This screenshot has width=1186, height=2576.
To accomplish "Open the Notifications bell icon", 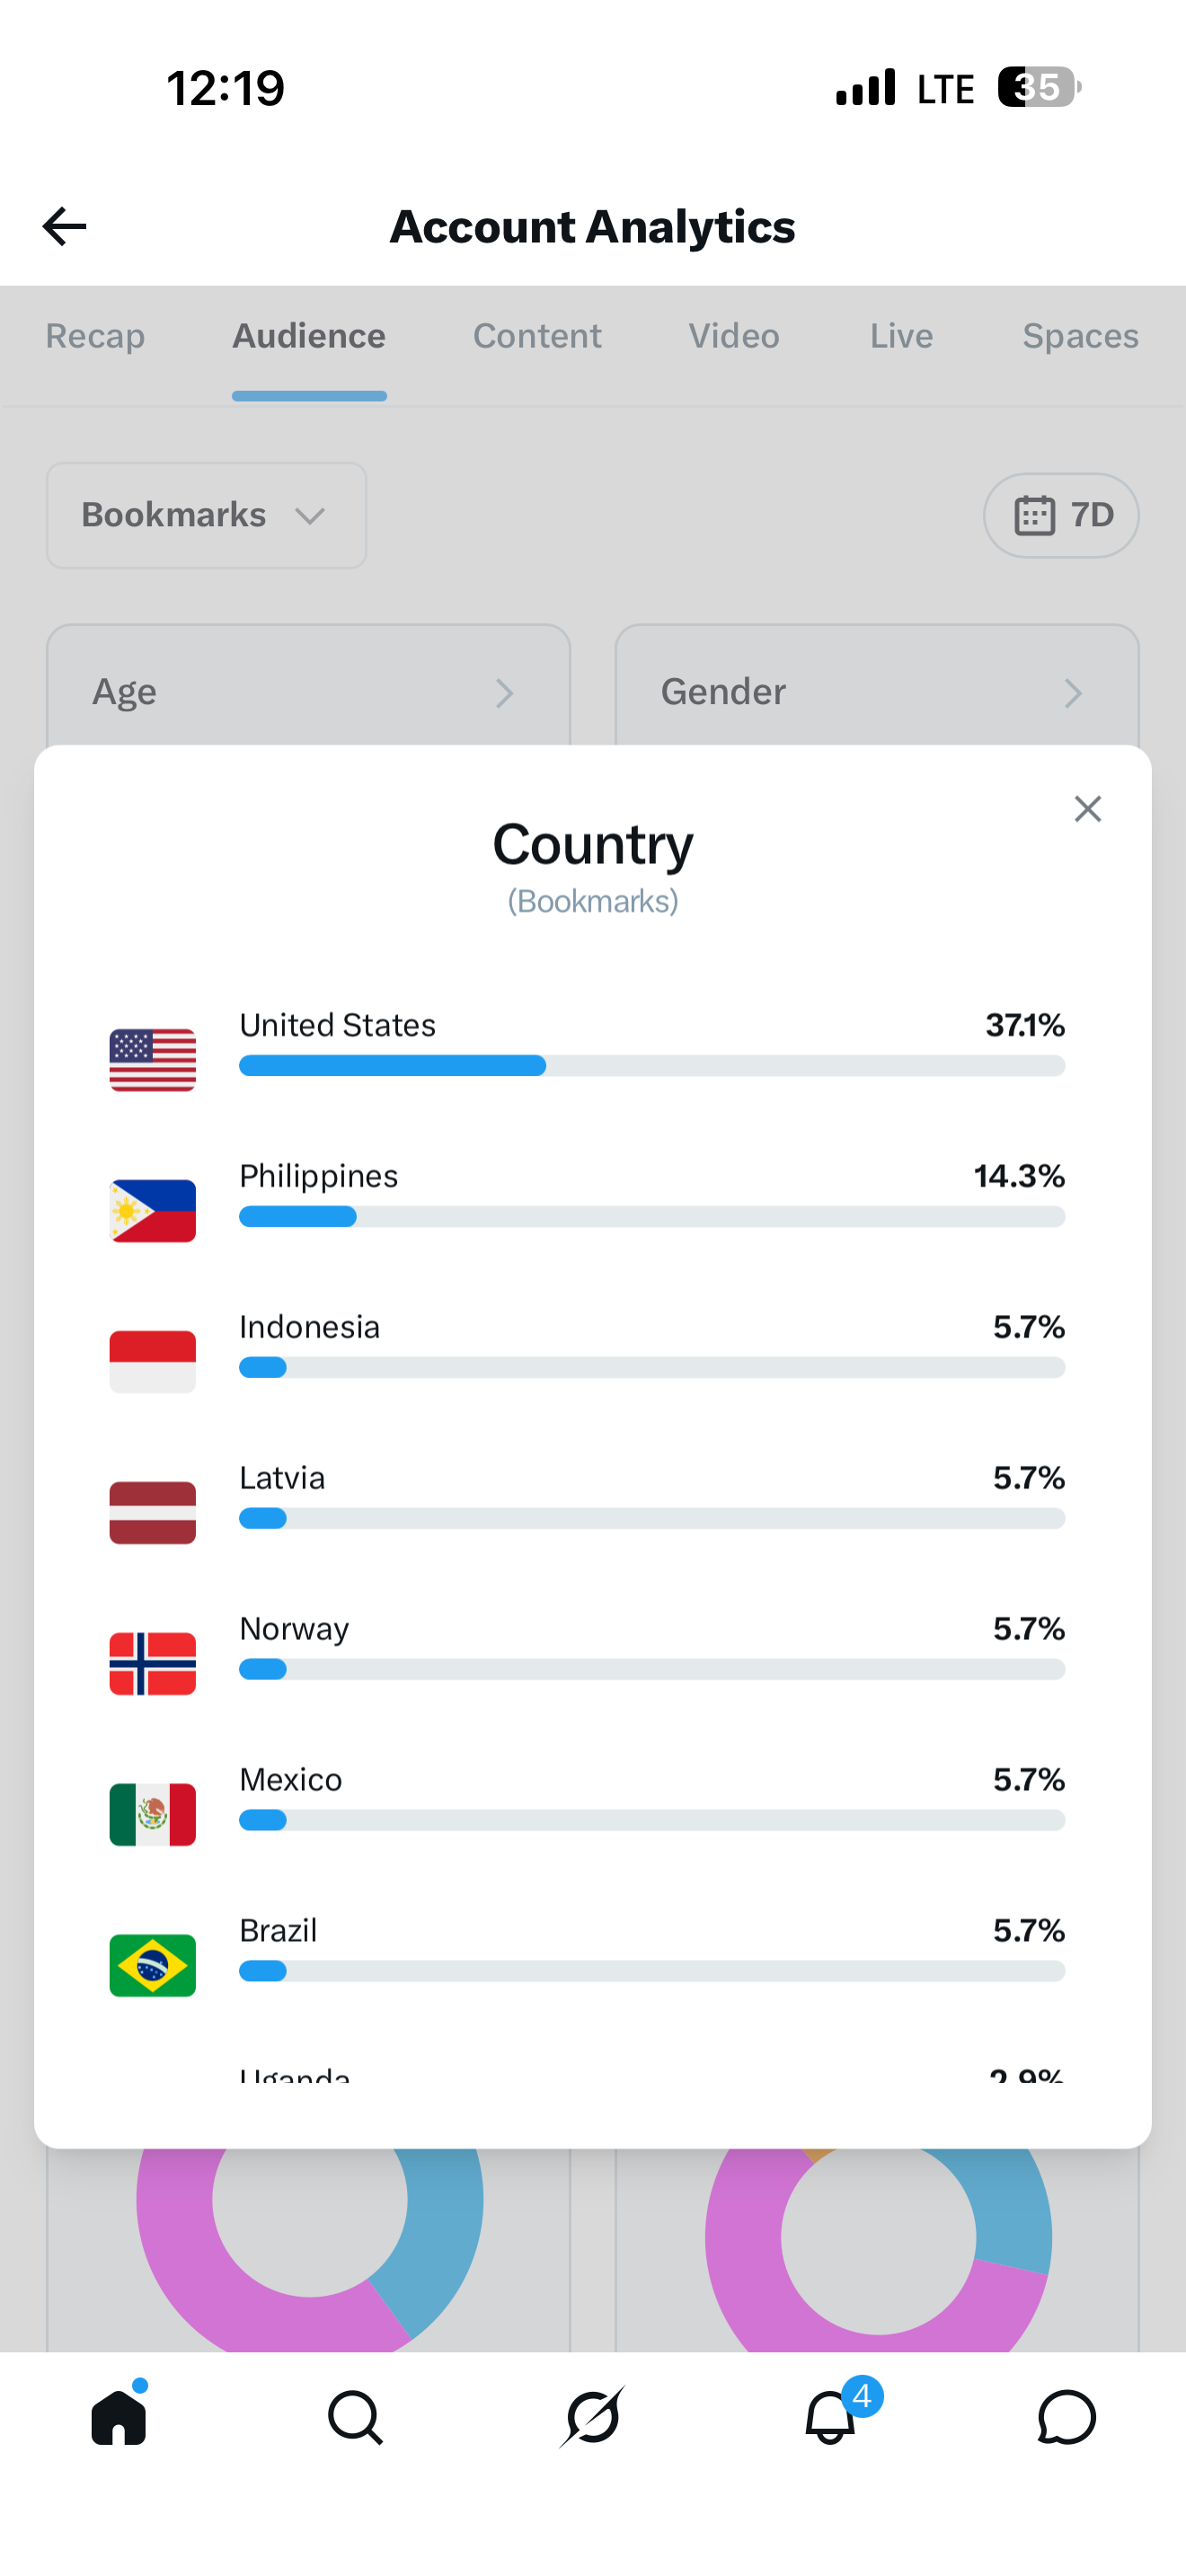I will (x=830, y=2416).
